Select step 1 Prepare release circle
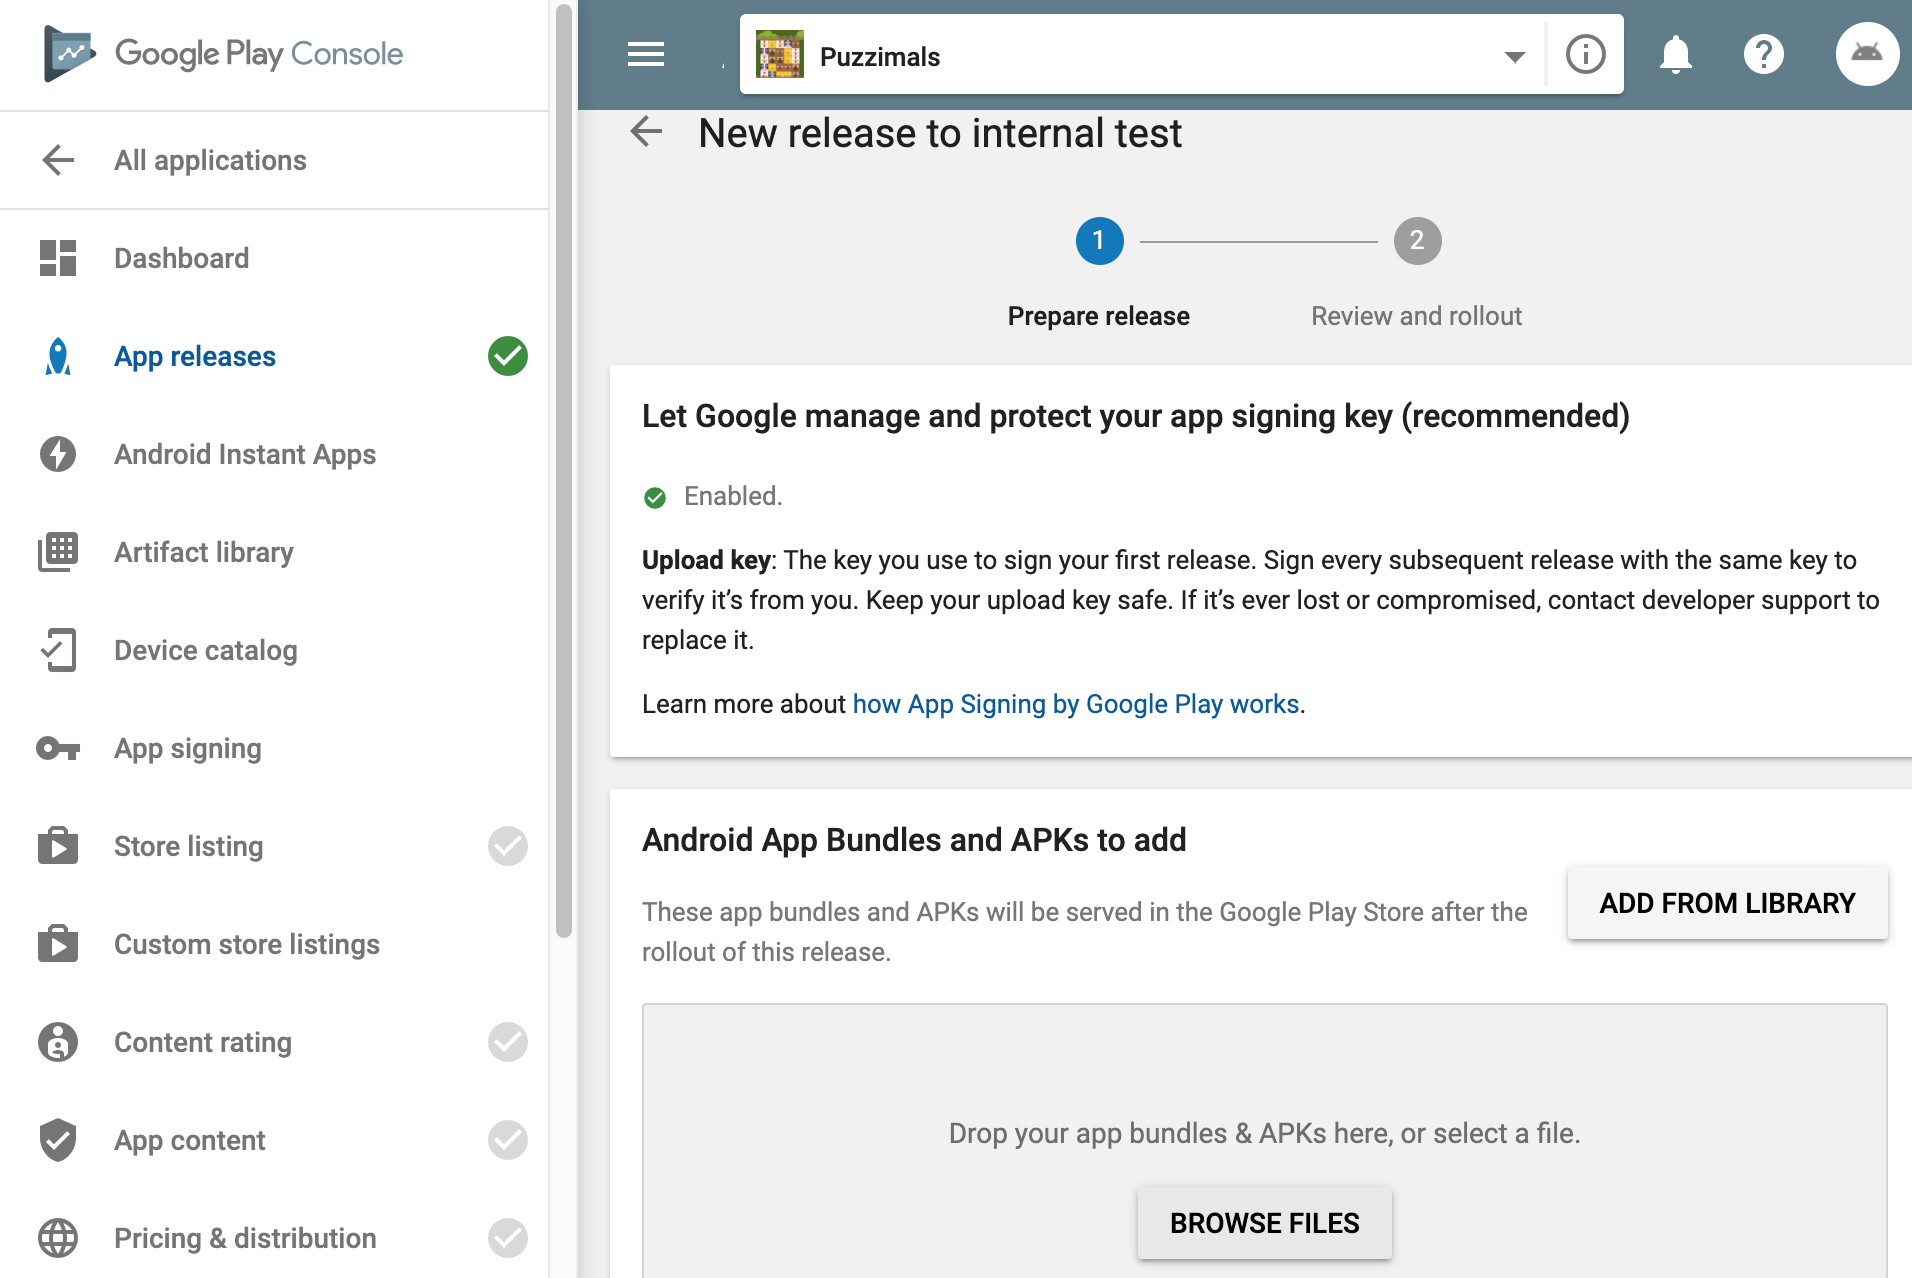The image size is (1912, 1278). tap(1099, 241)
